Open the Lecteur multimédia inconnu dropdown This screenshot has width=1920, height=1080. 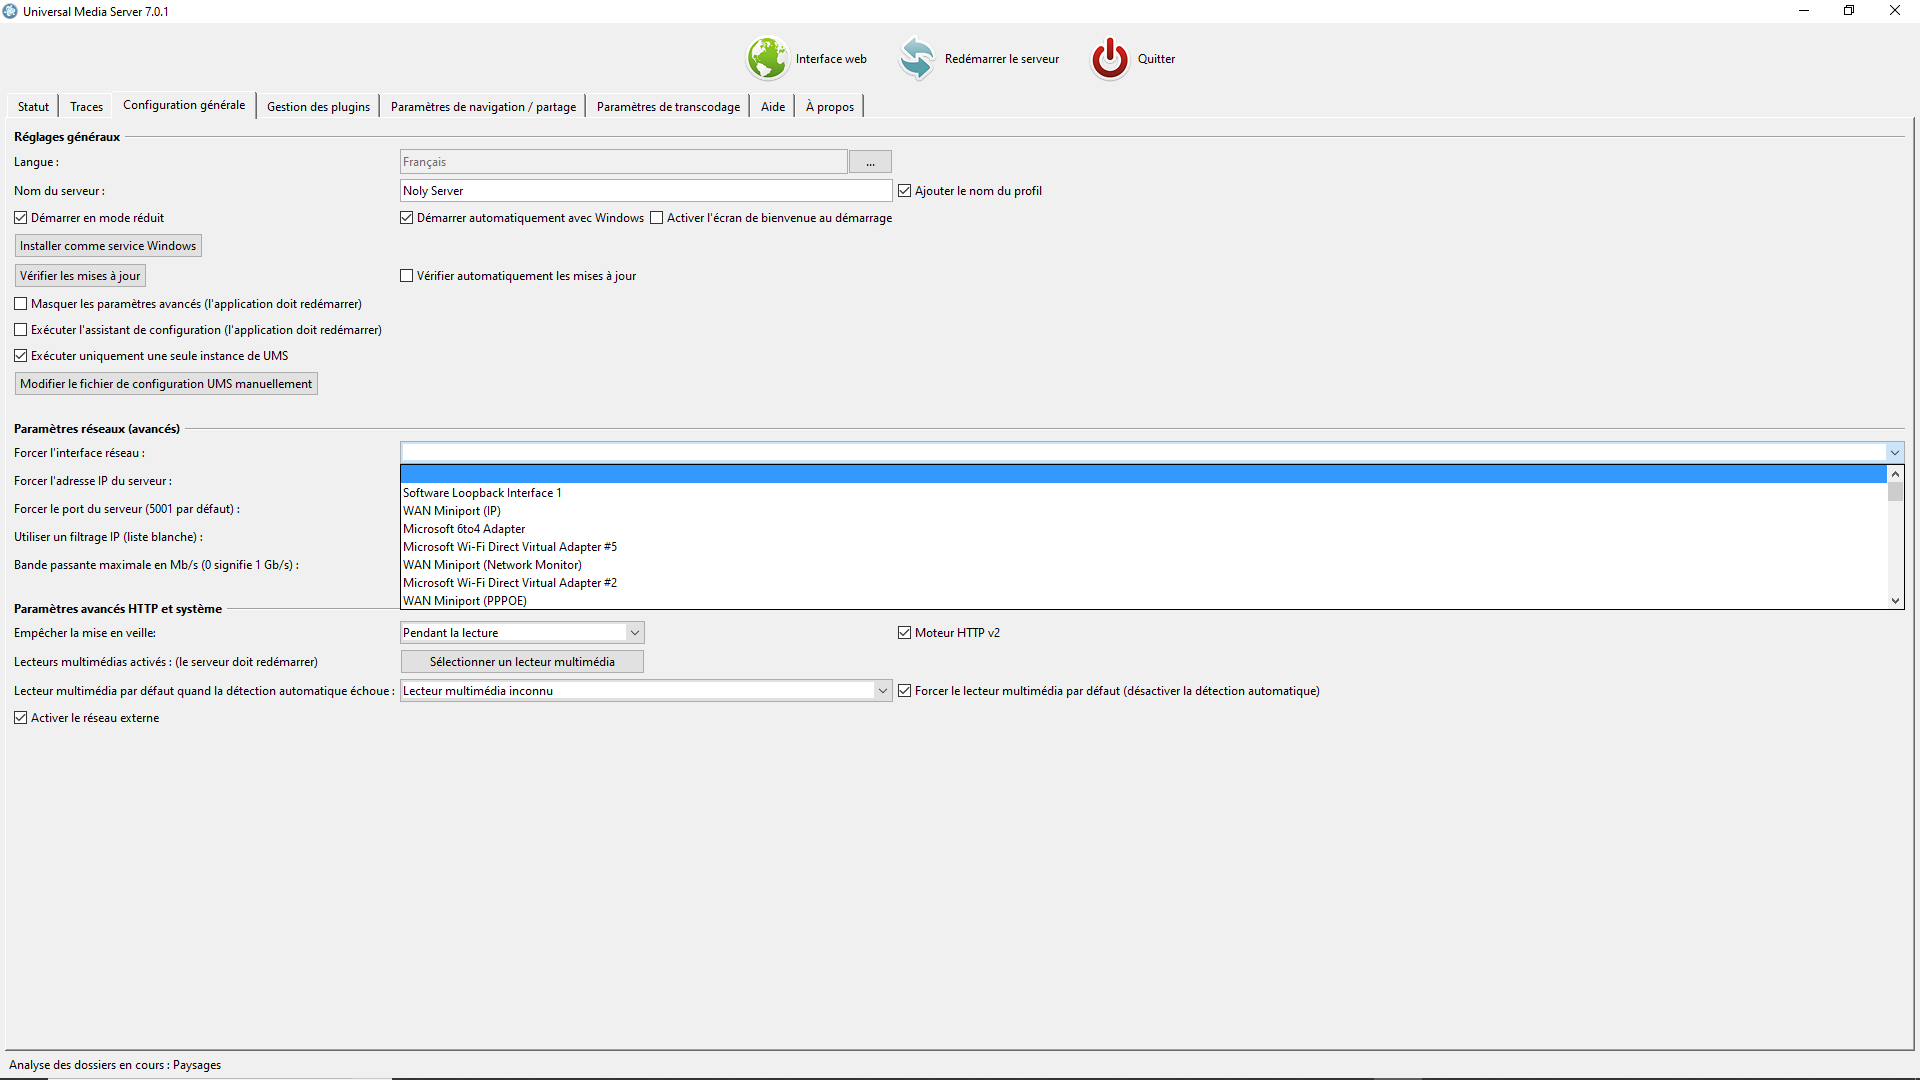point(646,691)
